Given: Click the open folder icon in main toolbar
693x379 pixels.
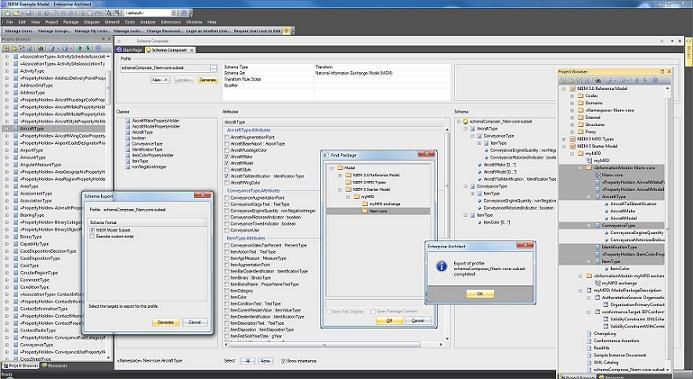Looking at the screenshot, I should [16, 13].
